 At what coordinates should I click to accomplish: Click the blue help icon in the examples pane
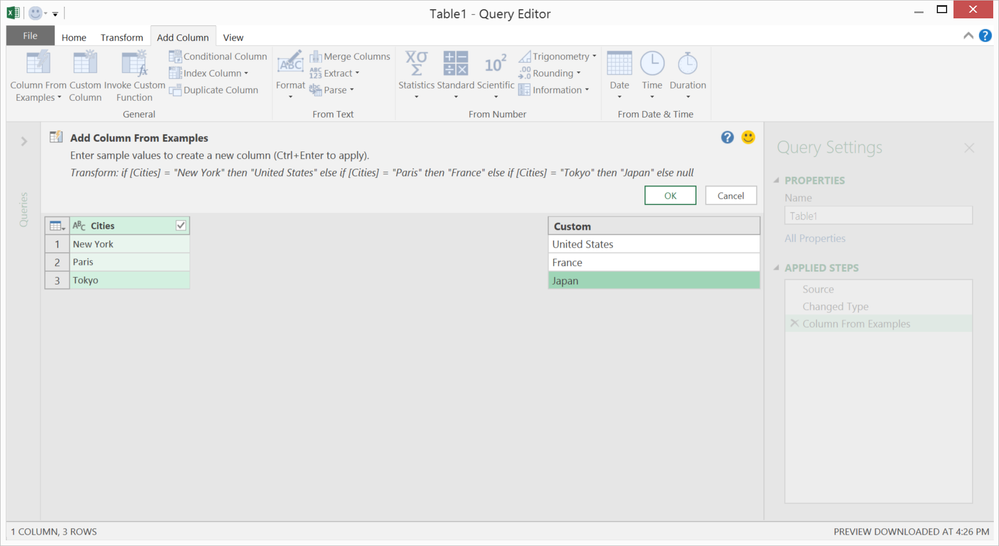727,137
